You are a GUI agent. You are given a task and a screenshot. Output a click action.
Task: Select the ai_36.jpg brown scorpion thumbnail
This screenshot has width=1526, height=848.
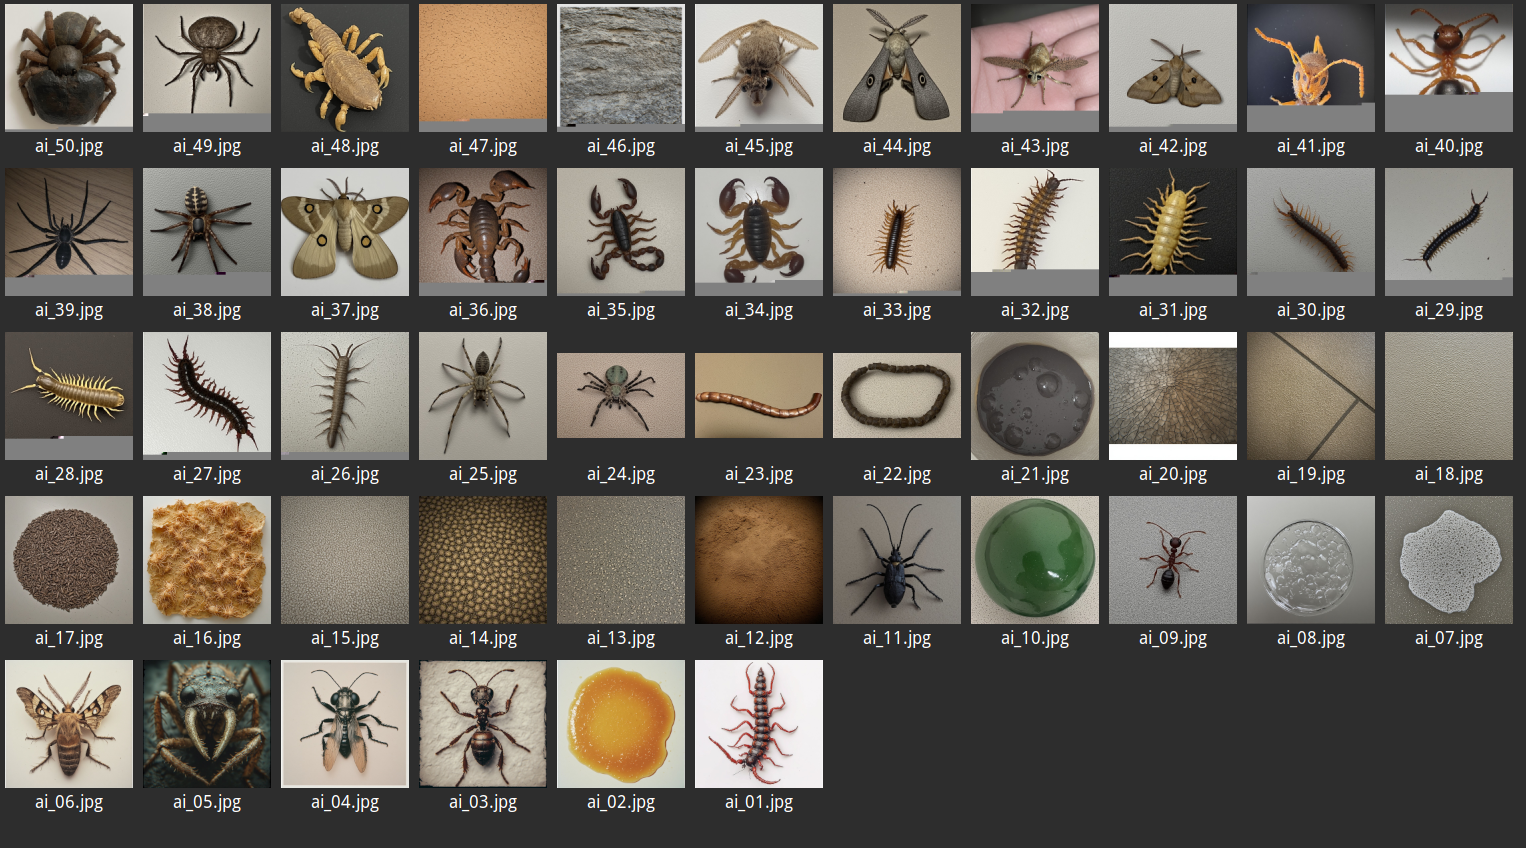483,232
